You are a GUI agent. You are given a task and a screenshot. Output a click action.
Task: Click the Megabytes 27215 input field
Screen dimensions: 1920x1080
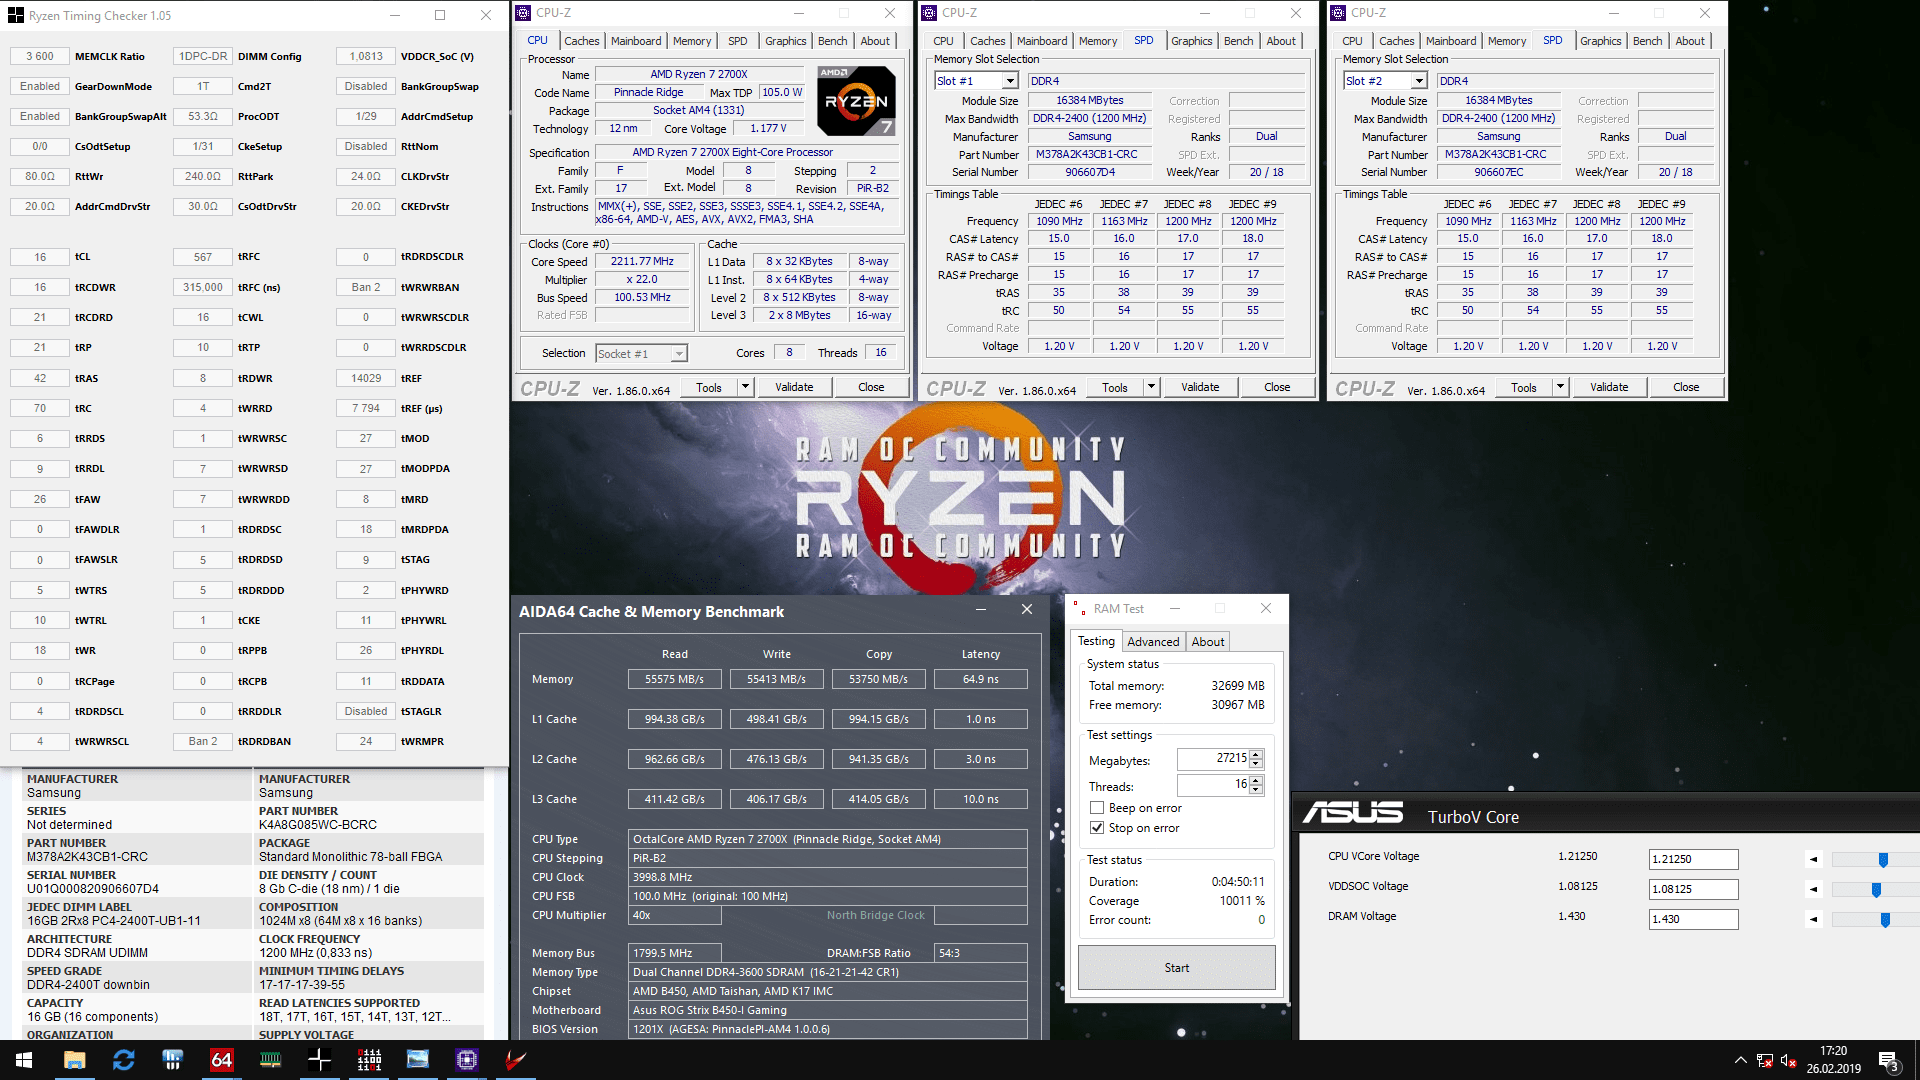1213,759
